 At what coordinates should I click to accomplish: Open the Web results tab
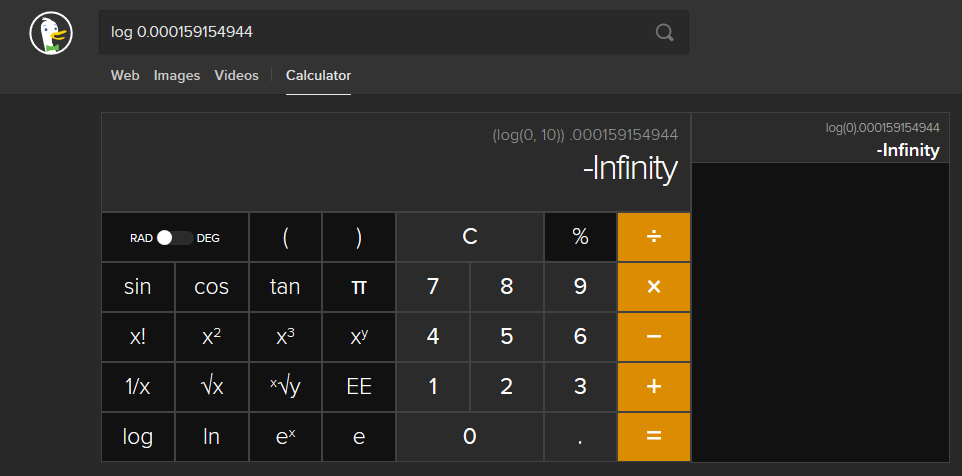[125, 75]
